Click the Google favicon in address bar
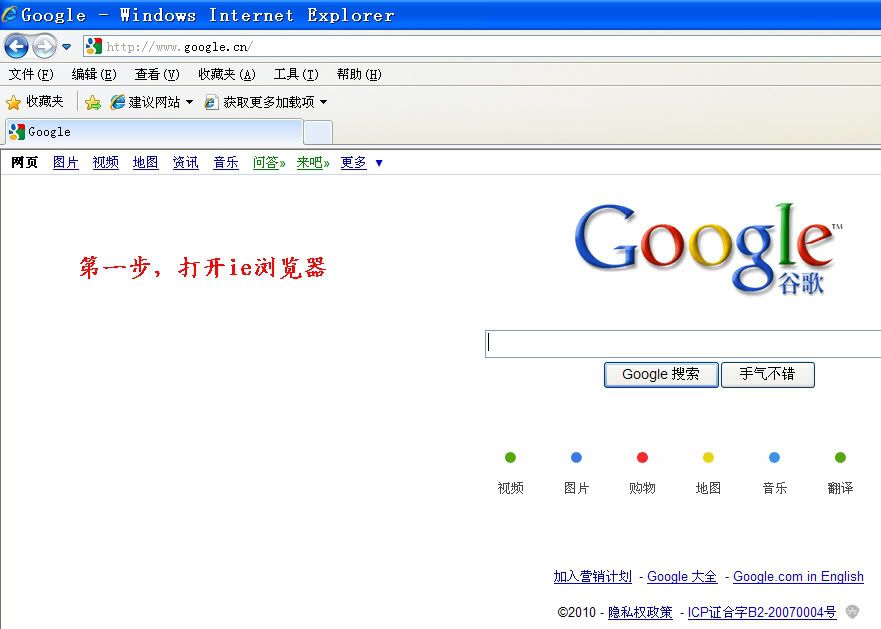The image size is (881, 629). click(94, 46)
